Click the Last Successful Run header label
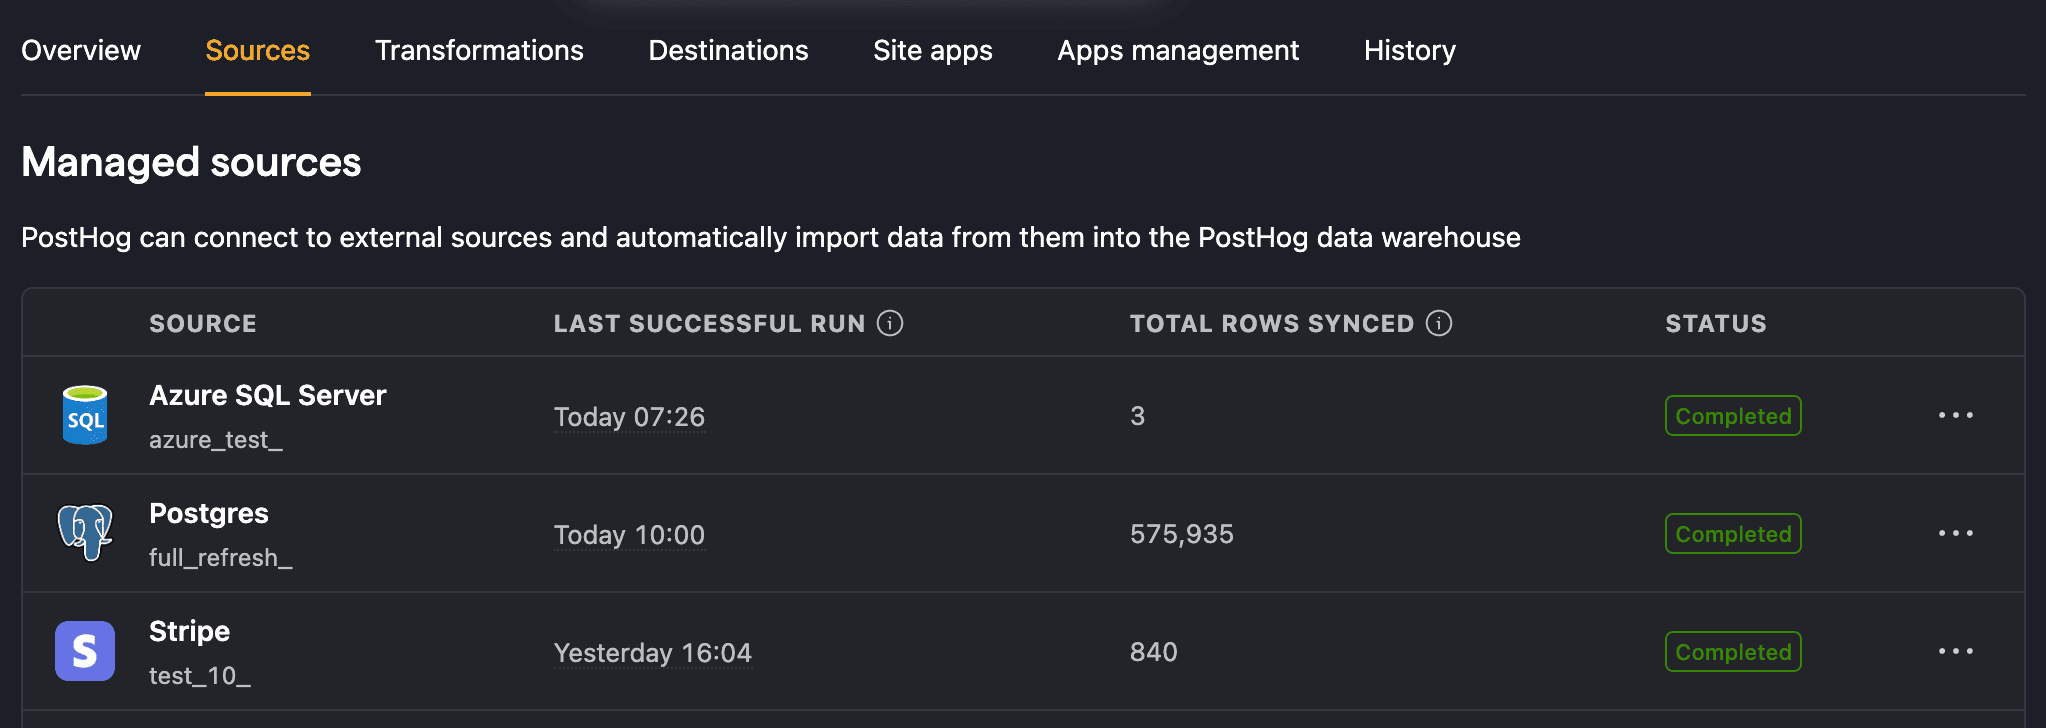This screenshot has width=2046, height=728. pos(710,324)
